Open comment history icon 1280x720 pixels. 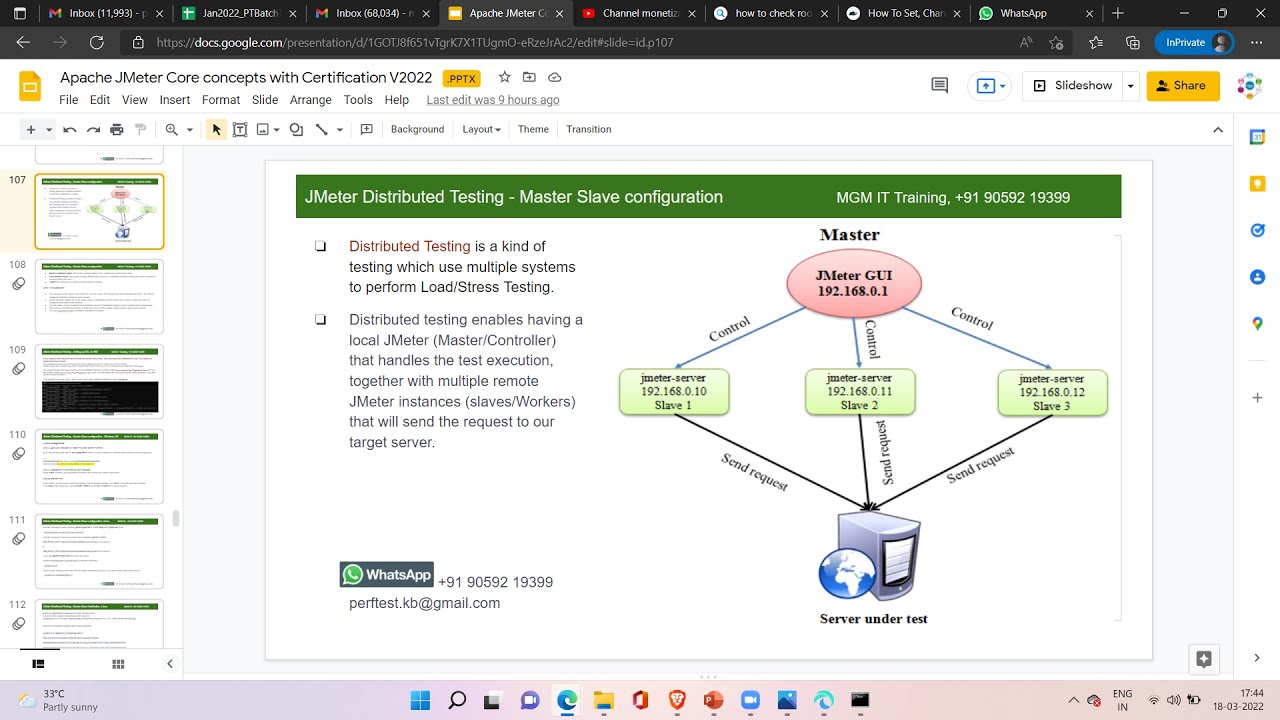(x=939, y=86)
